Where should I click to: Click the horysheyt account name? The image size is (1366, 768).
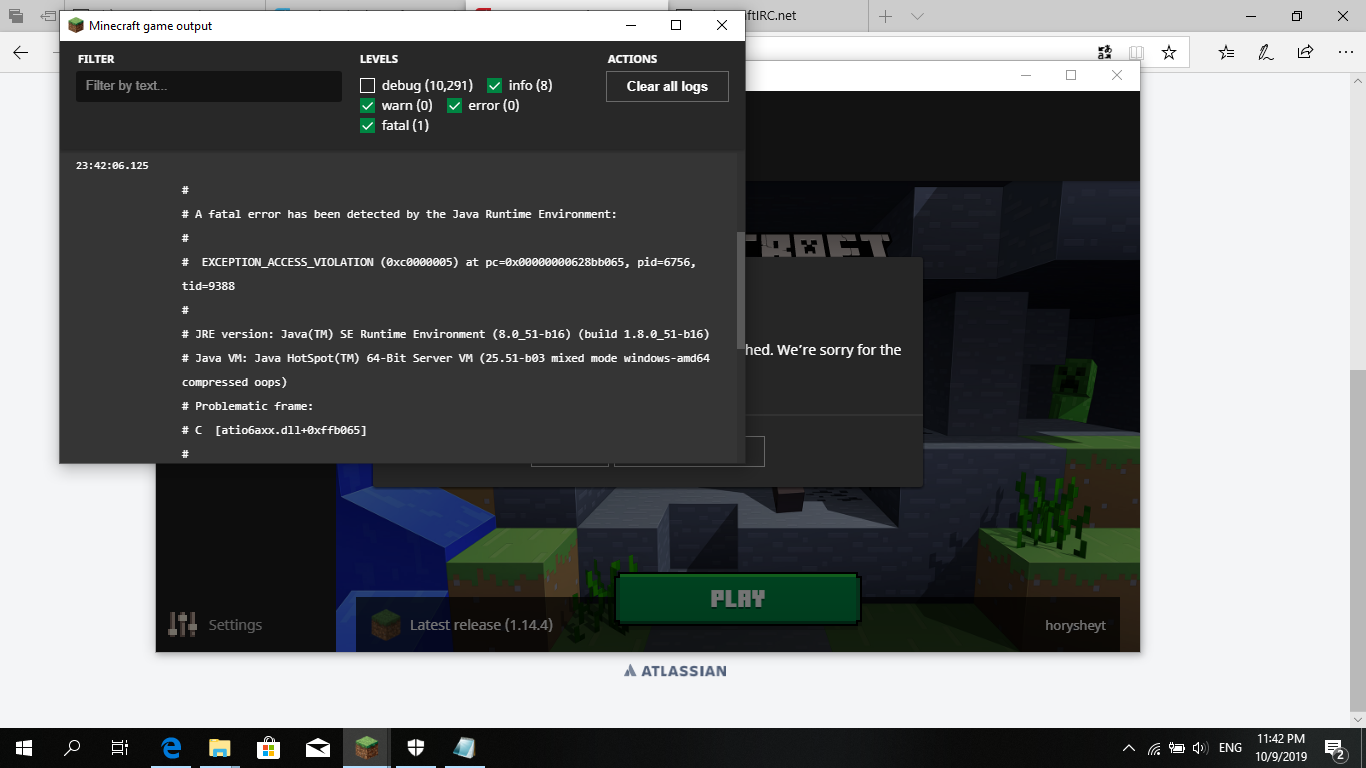coord(1075,626)
